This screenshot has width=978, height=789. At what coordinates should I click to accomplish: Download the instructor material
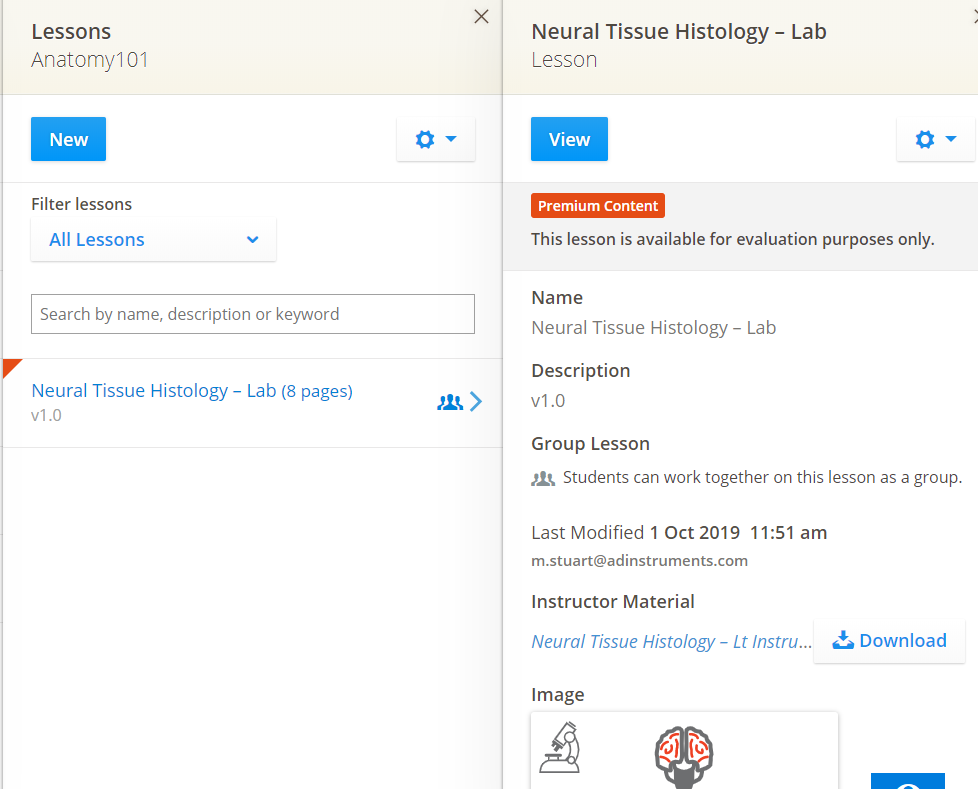pyautogui.click(x=889, y=641)
